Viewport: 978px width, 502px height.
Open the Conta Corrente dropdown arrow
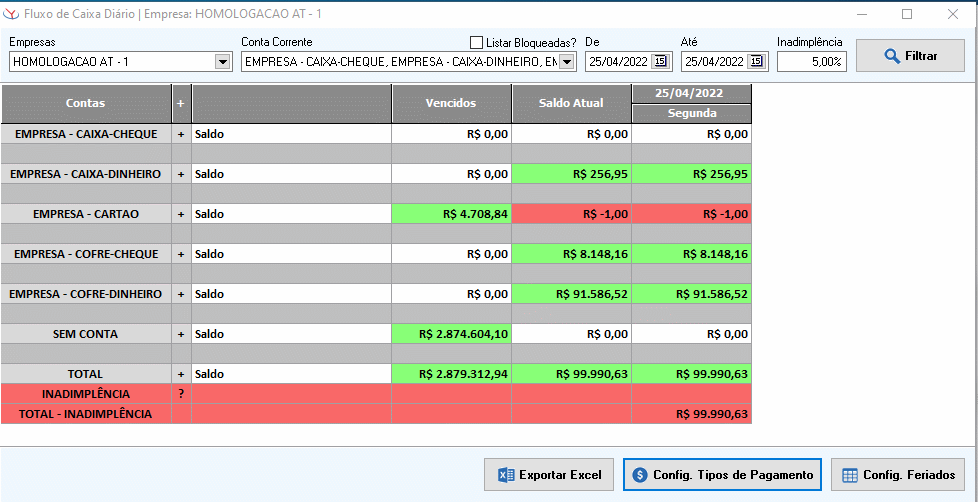click(566, 61)
